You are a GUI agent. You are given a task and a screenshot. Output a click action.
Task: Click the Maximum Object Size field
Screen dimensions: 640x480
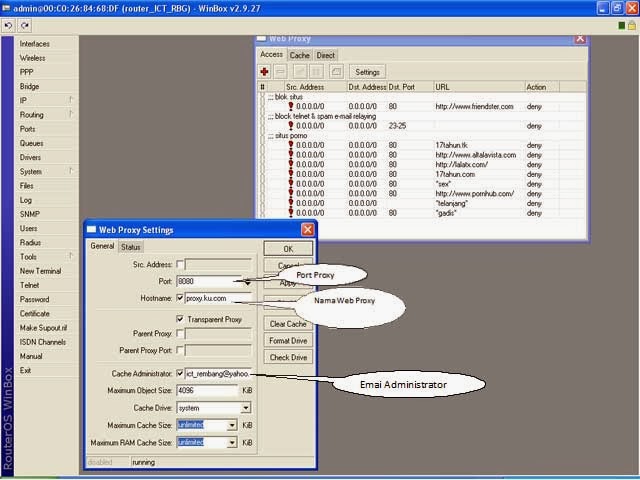(x=207, y=391)
